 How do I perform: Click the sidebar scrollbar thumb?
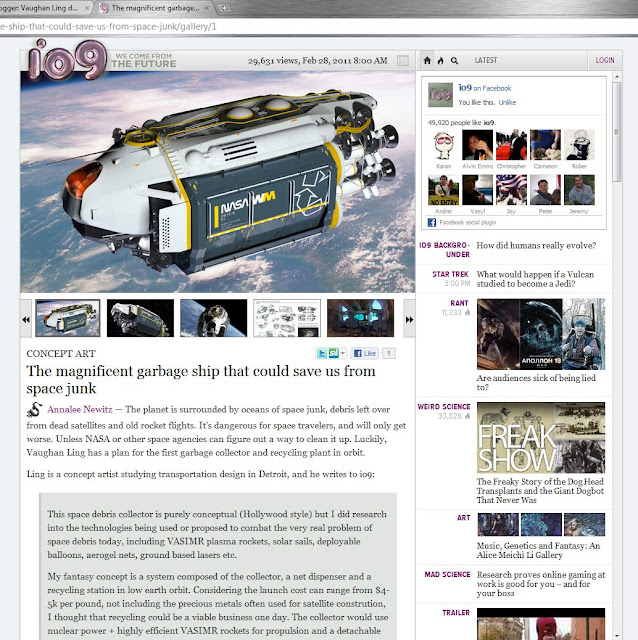click(616, 132)
